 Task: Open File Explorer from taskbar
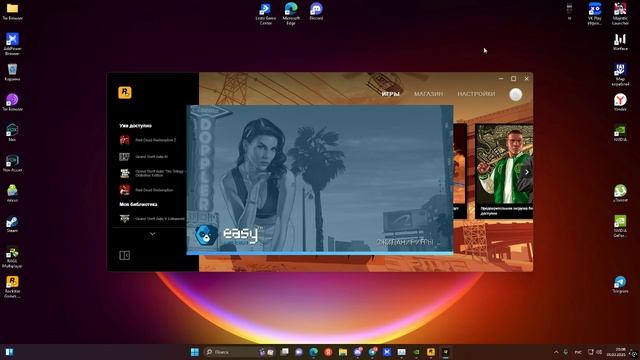[343, 352]
